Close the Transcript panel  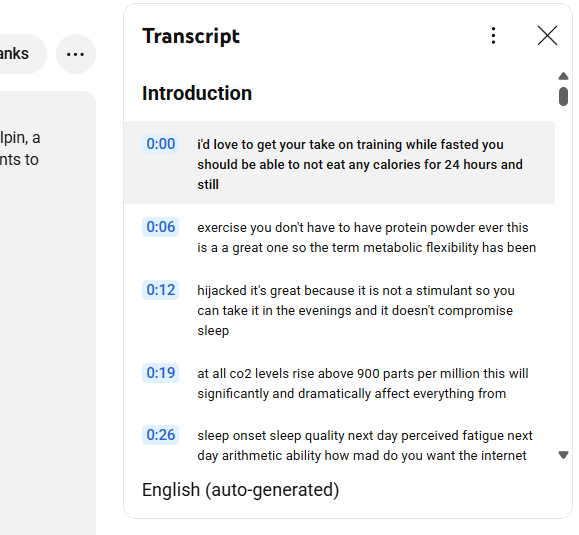point(547,36)
